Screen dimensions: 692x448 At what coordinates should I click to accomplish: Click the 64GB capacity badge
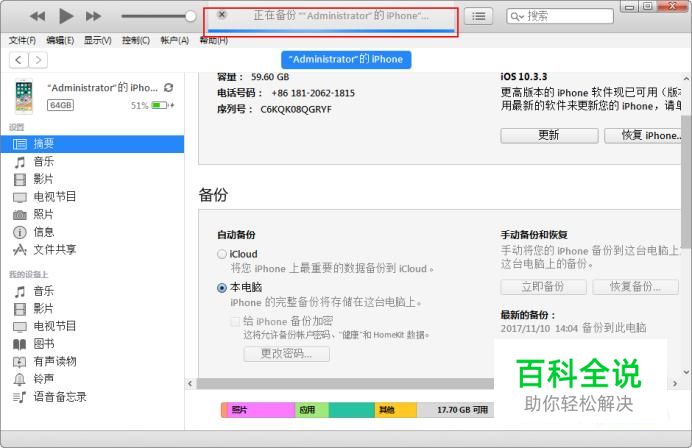(x=60, y=105)
